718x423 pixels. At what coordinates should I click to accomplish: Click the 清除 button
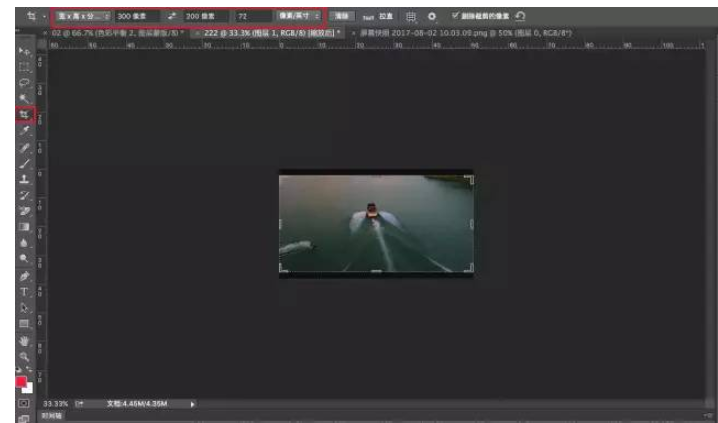[x=342, y=16]
